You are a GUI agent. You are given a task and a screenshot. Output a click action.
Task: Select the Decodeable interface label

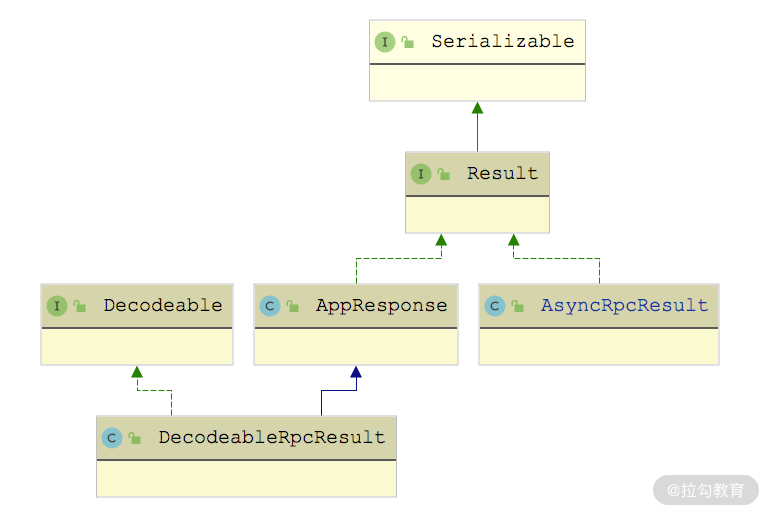pyautogui.click(x=163, y=306)
